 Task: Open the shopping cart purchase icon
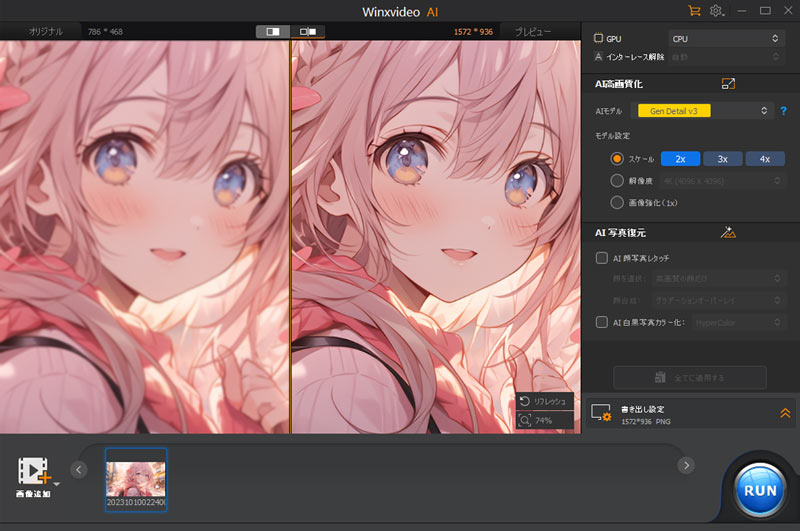694,11
